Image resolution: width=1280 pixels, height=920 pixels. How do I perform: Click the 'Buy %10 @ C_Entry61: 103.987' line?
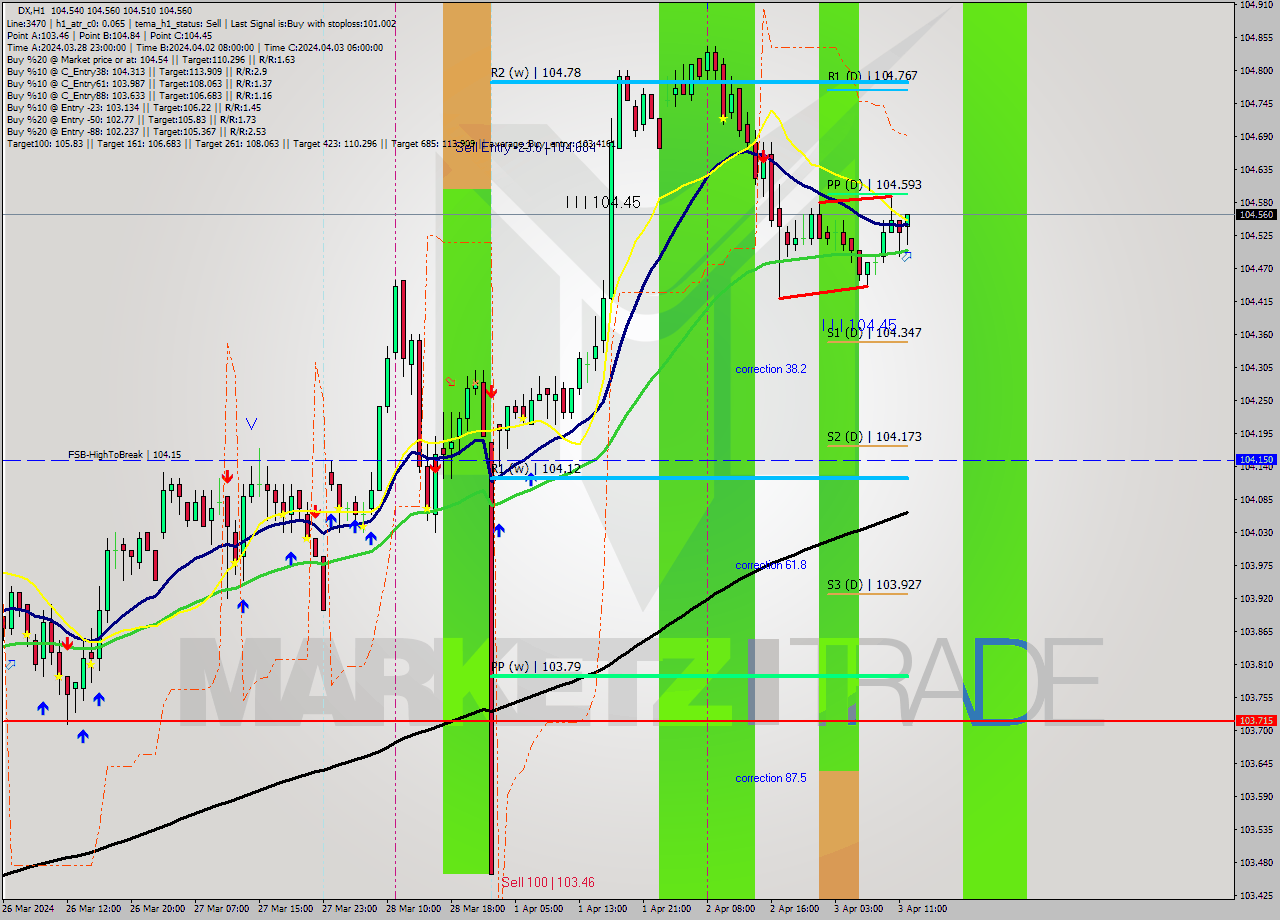click(x=140, y=83)
